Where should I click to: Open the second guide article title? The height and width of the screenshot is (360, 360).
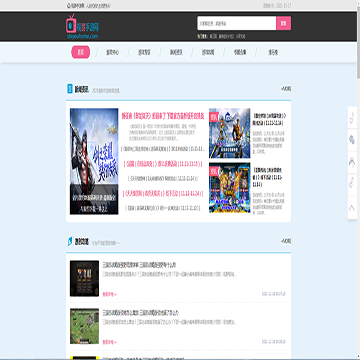click(141, 313)
